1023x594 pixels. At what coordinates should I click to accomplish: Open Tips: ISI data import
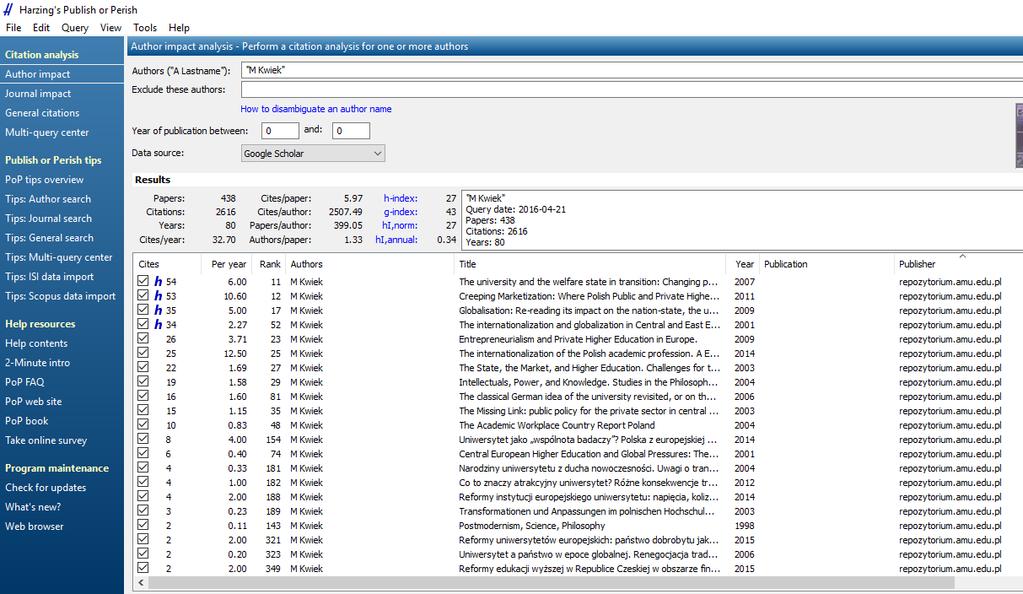pyautogui.click(x=50, y=277)
